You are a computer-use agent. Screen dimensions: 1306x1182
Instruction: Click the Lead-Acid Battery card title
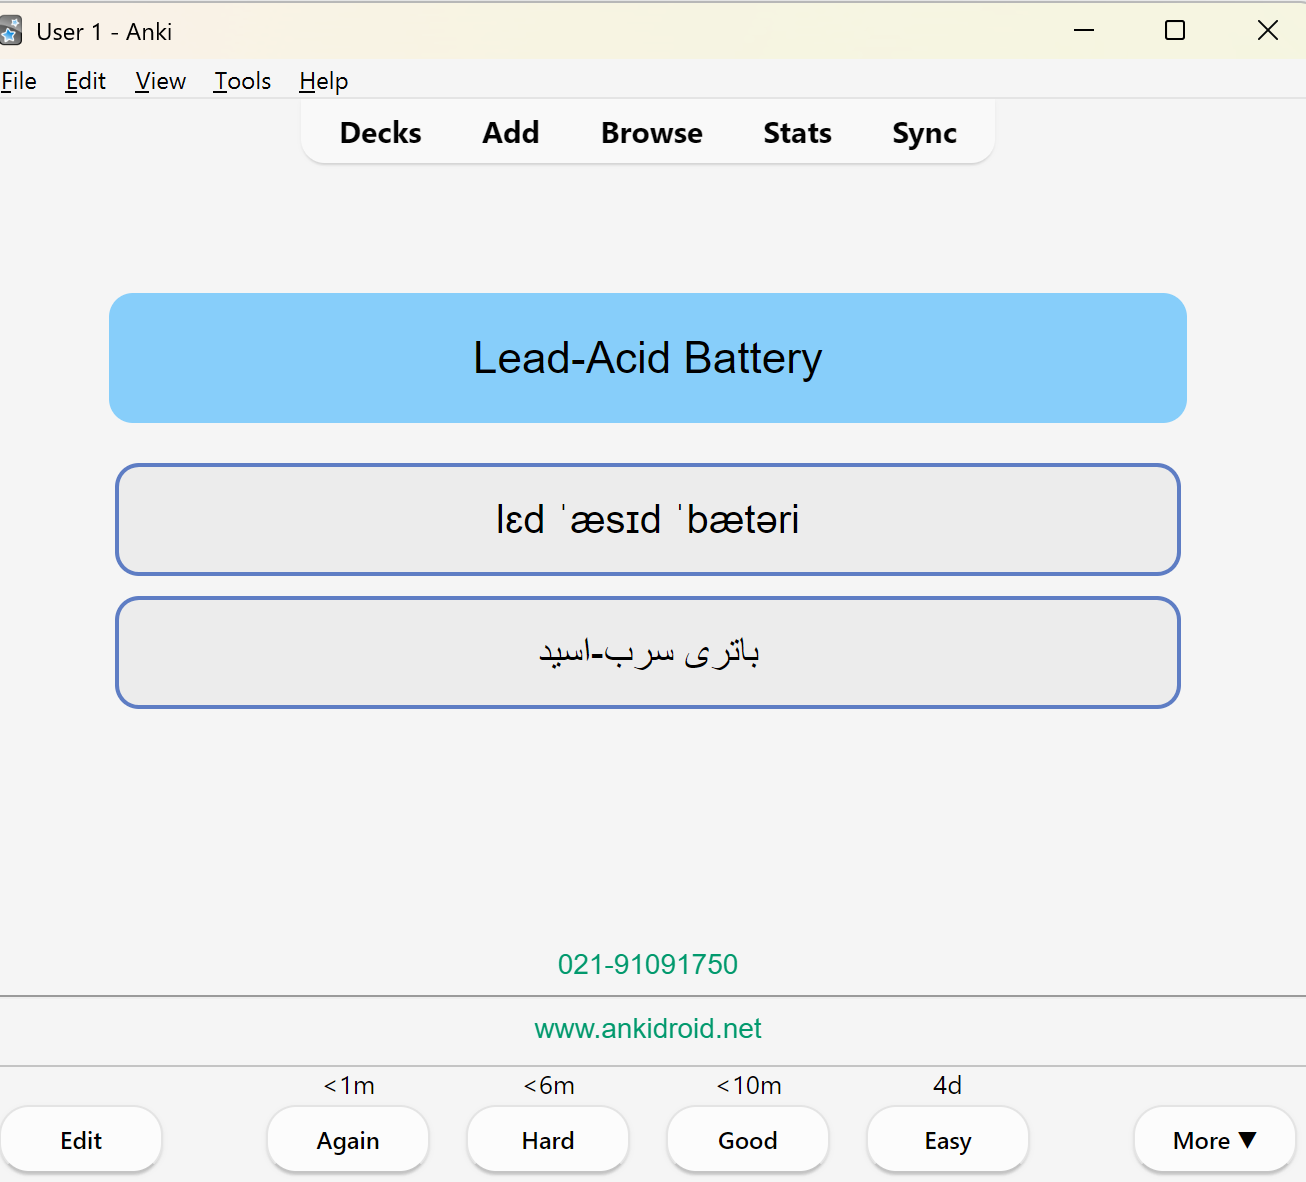coord(648,358)
